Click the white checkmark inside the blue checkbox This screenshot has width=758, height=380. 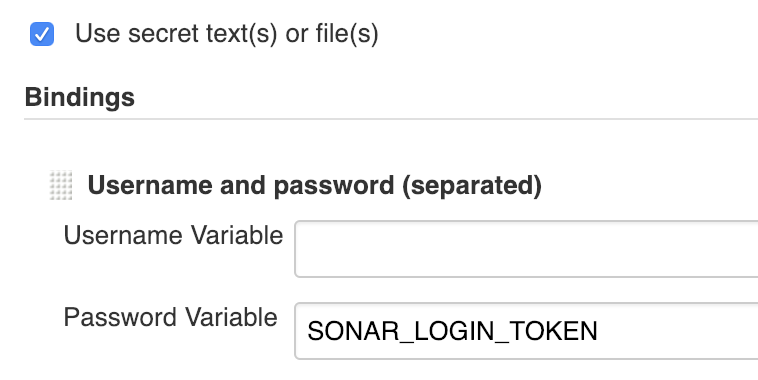coord(42,34)
